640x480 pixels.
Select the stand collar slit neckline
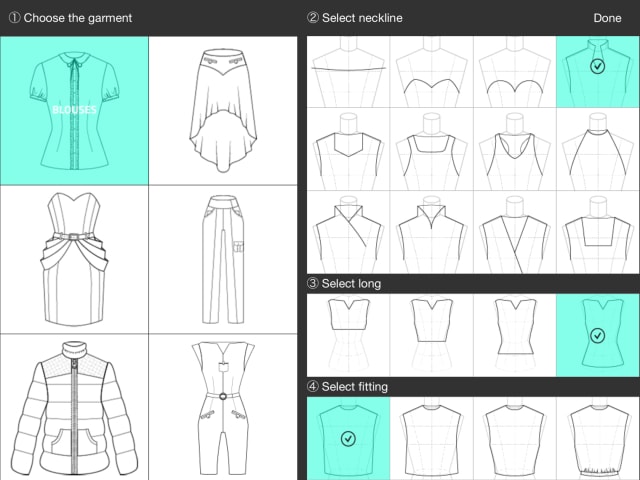click(431, 232)
